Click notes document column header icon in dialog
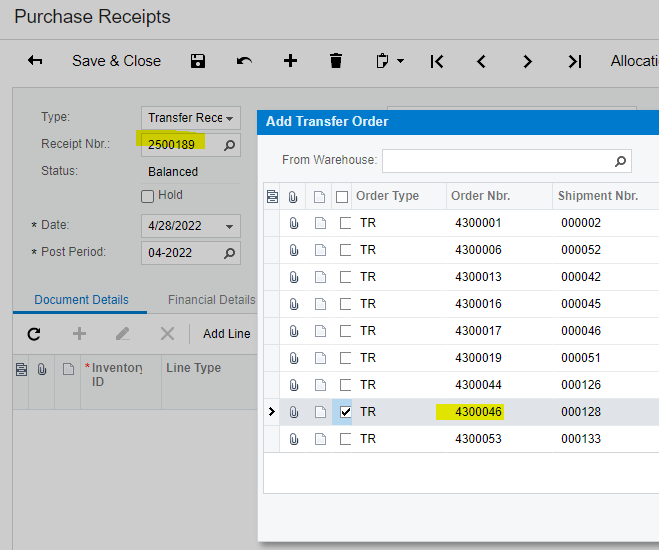The image size is (659, 550). coord(319,196)
